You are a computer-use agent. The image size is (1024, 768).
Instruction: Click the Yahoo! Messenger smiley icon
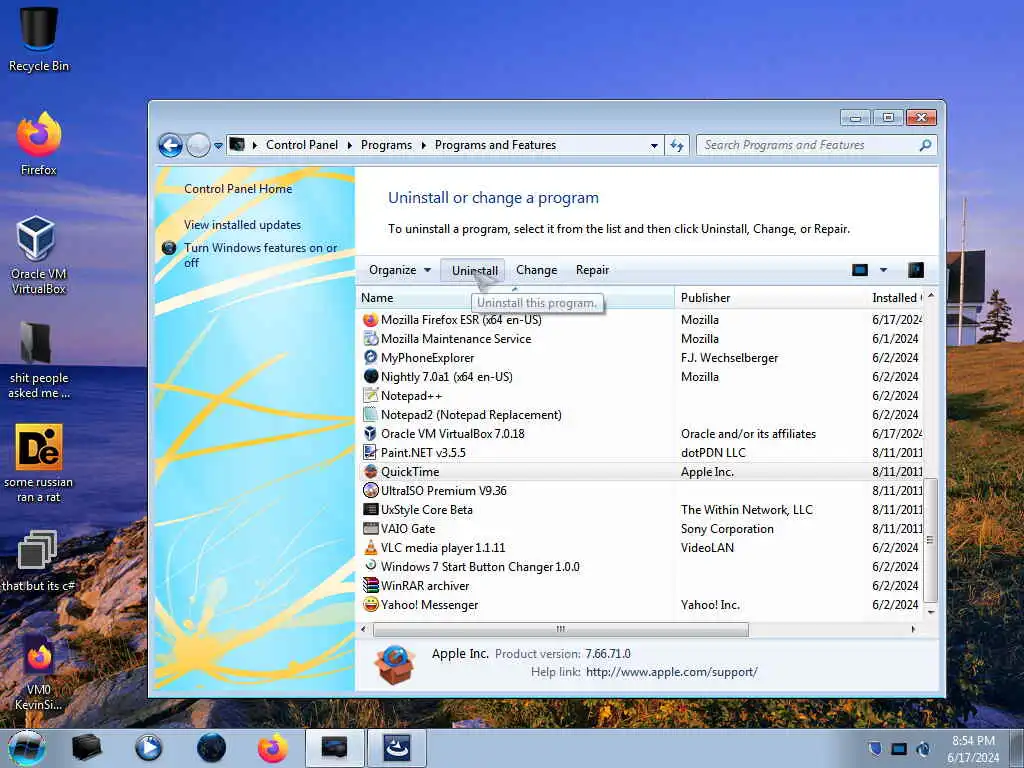point(370,605)
